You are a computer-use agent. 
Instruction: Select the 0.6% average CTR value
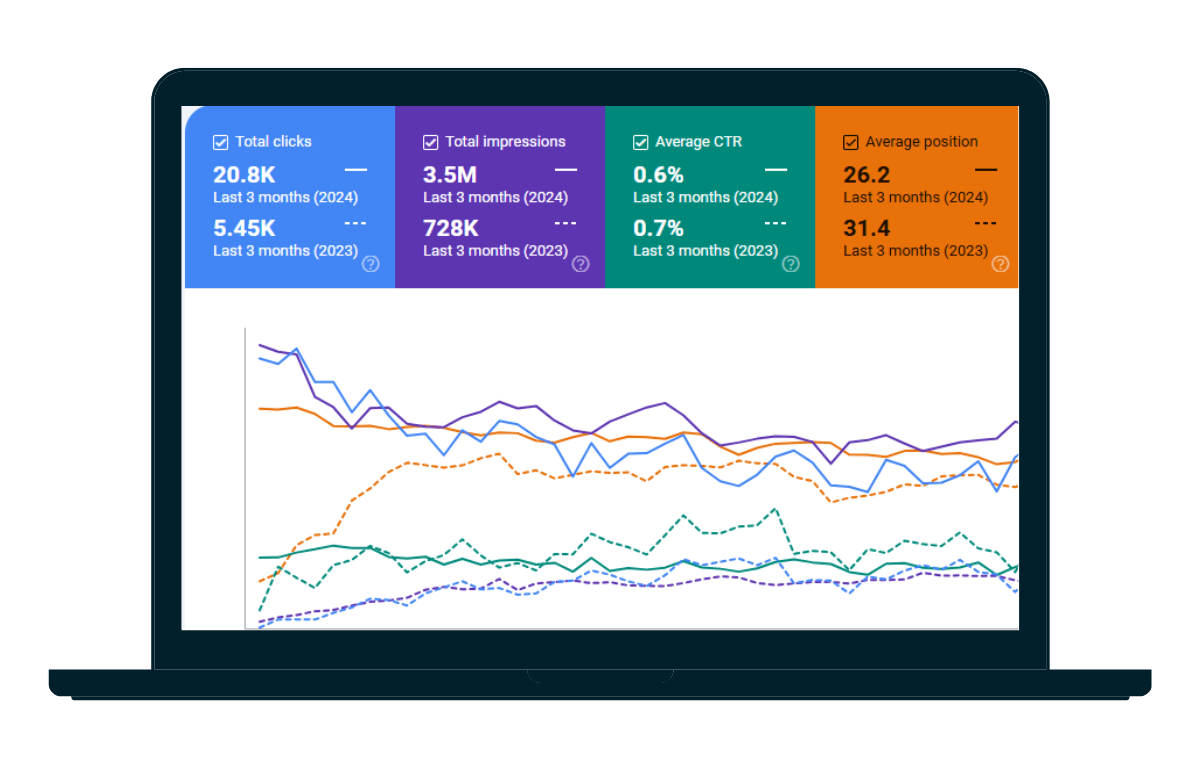658,175
